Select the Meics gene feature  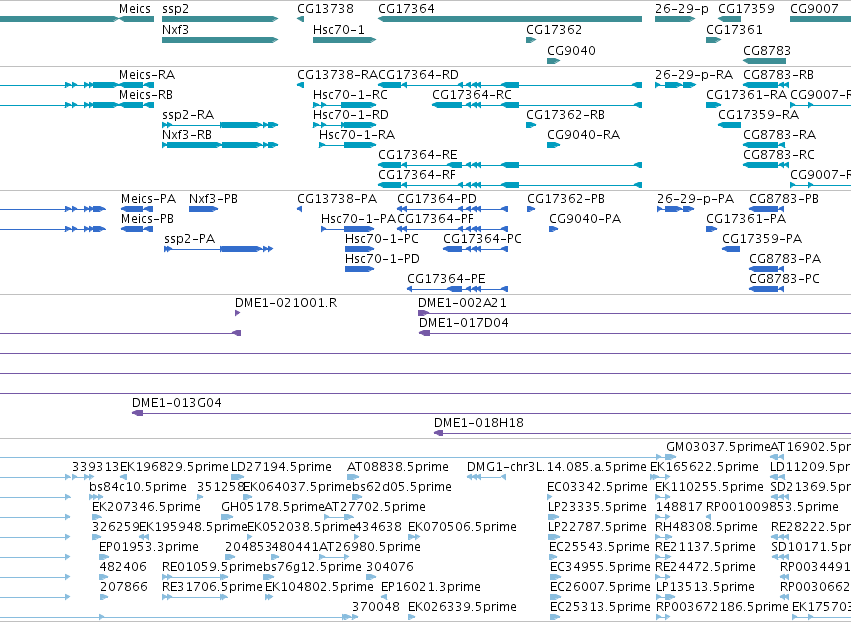[x=136, y=19]
